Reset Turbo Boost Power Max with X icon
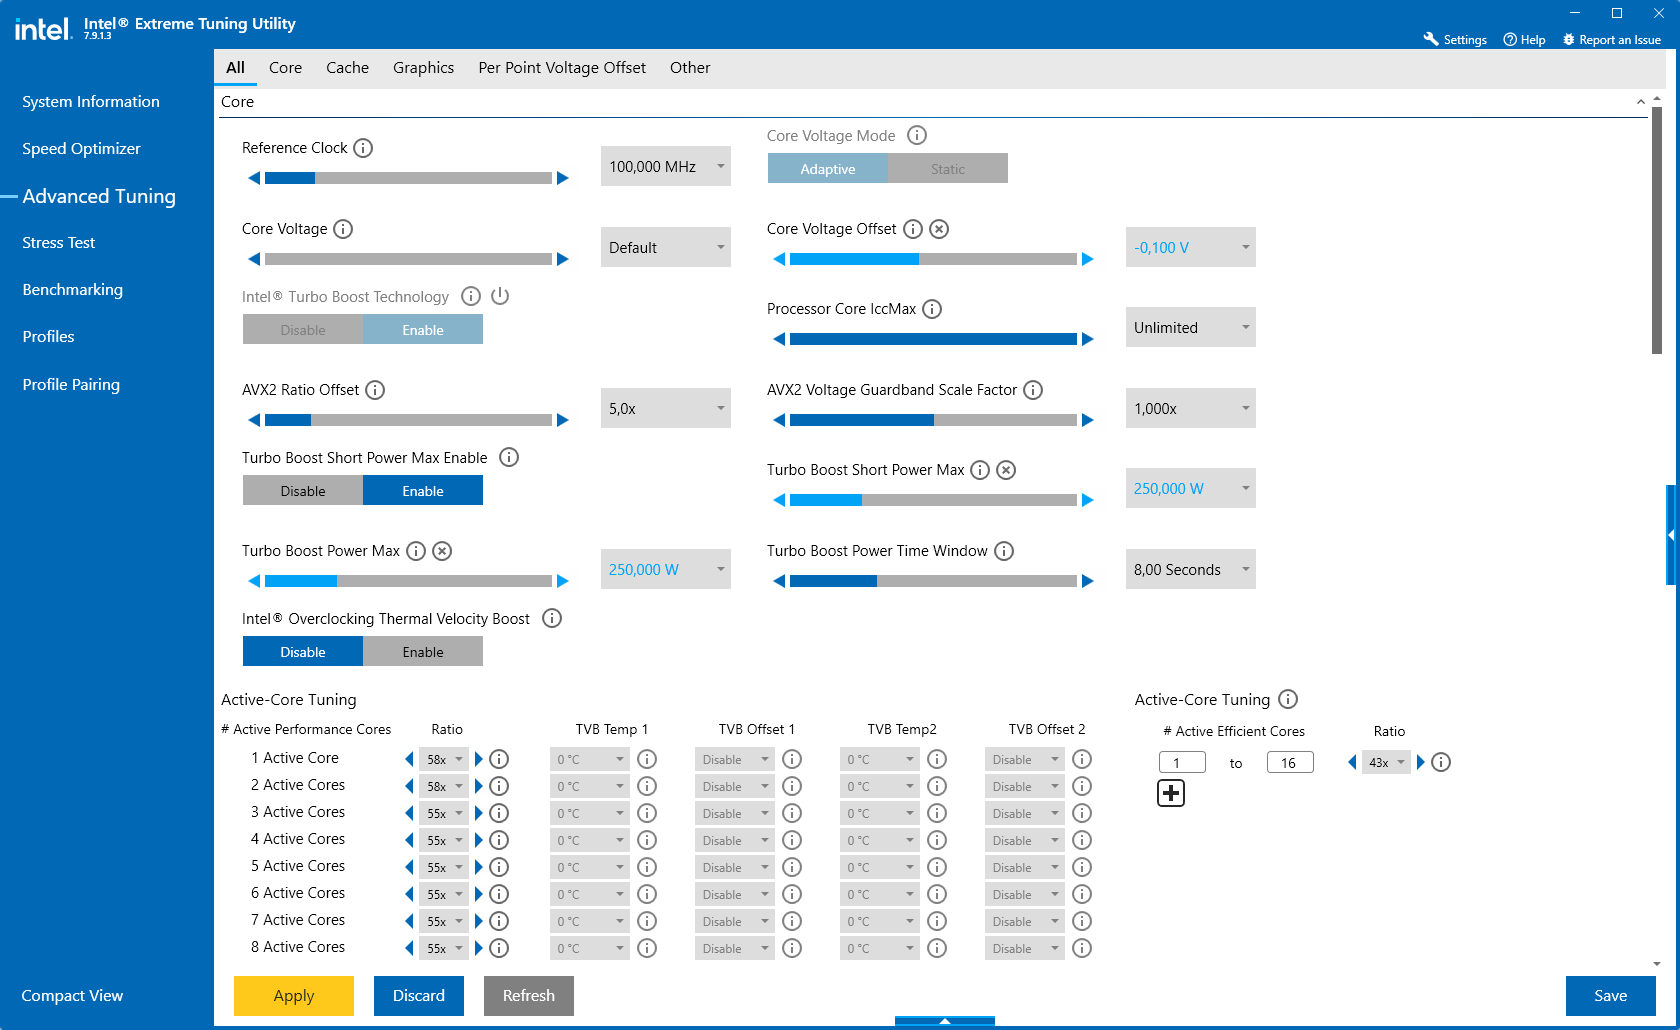This screenshot has width=1680, height=1030. point(442,551)
